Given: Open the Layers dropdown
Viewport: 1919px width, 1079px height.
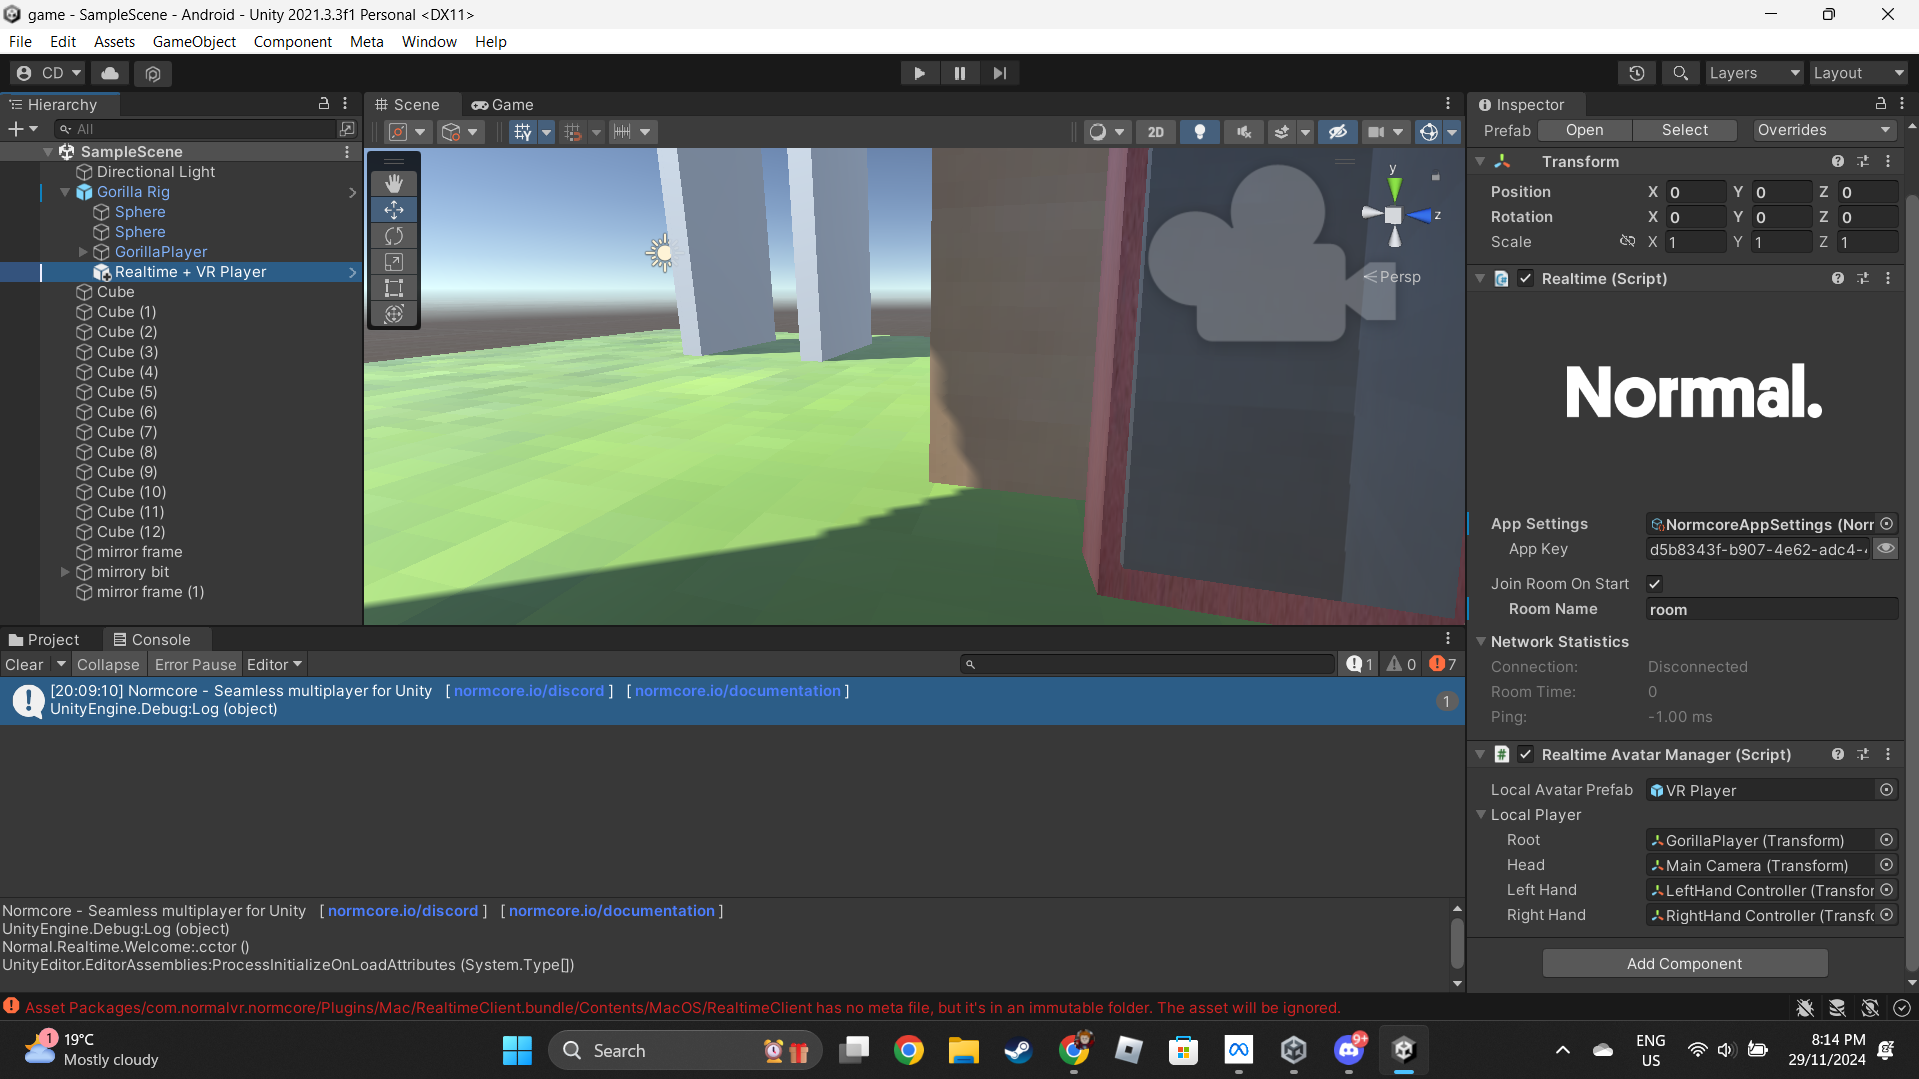Looking at the screenshot, I should 1753,73.
